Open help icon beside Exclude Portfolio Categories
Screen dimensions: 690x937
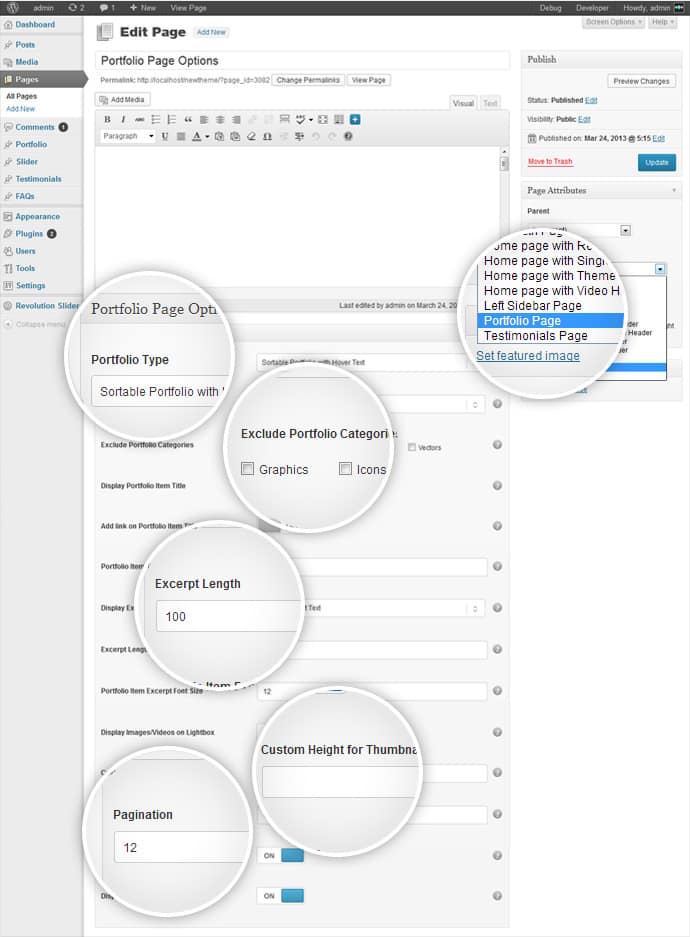click(497, 445)
